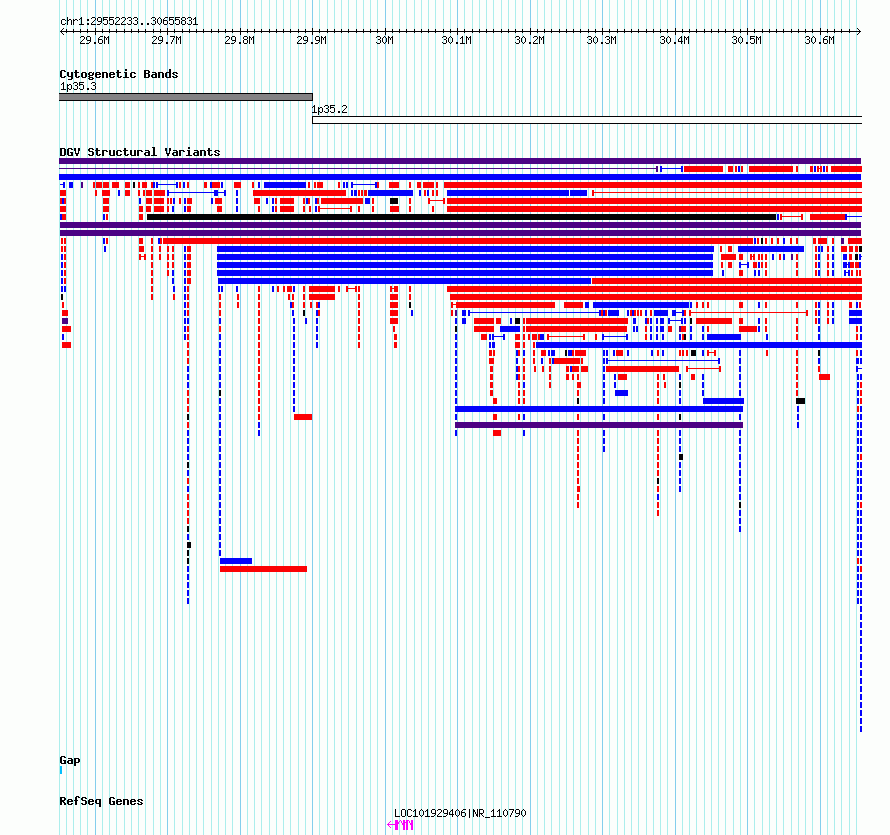Click the 30.1M ruler label
This screenshot has height=835, width=890.
tap(457, 40)
